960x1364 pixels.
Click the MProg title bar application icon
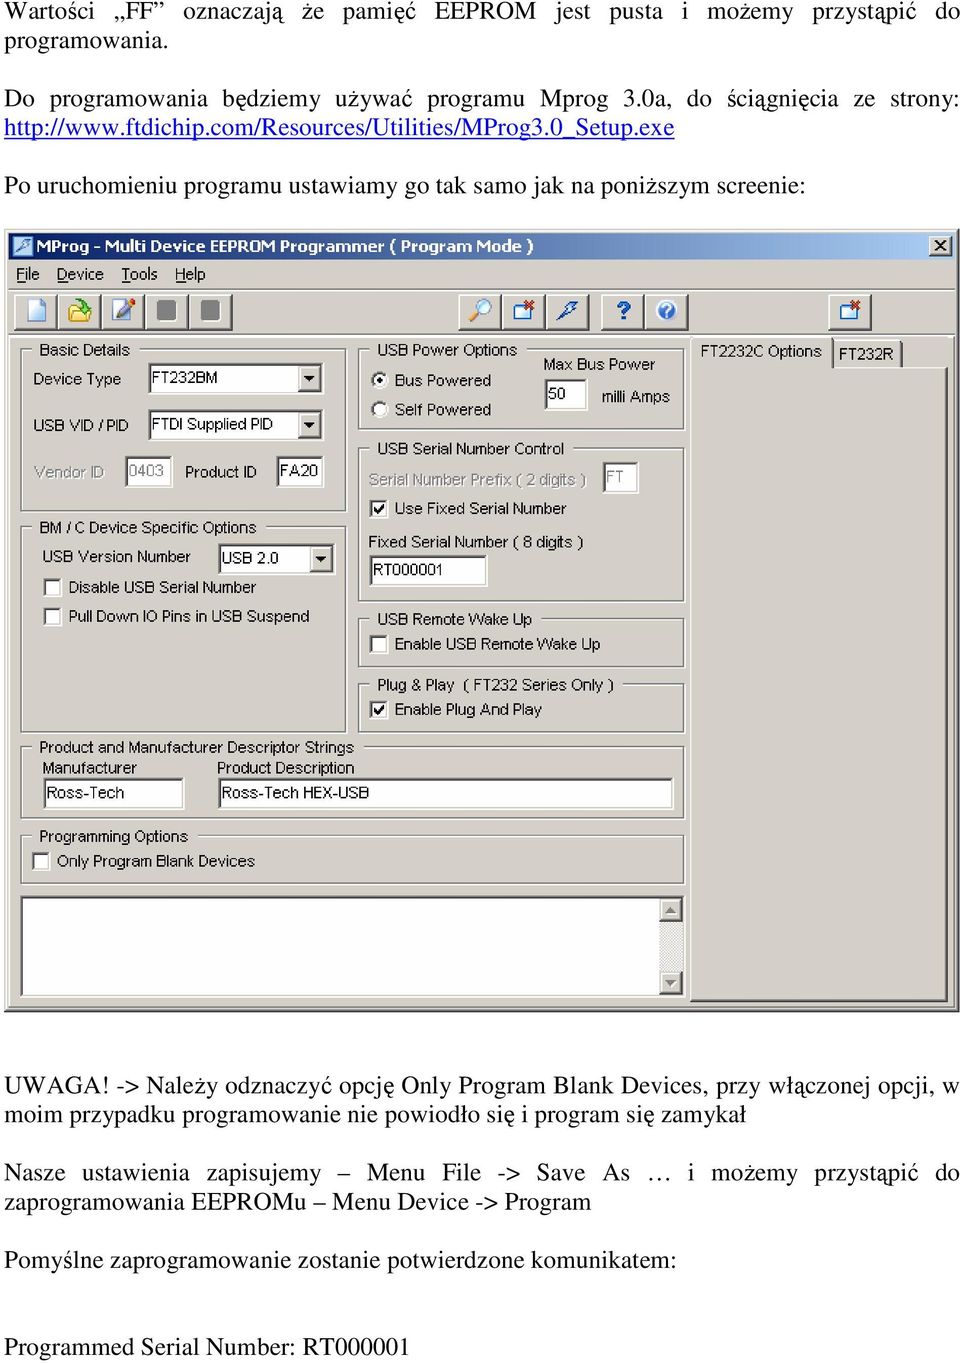click(x=22, y=246)
